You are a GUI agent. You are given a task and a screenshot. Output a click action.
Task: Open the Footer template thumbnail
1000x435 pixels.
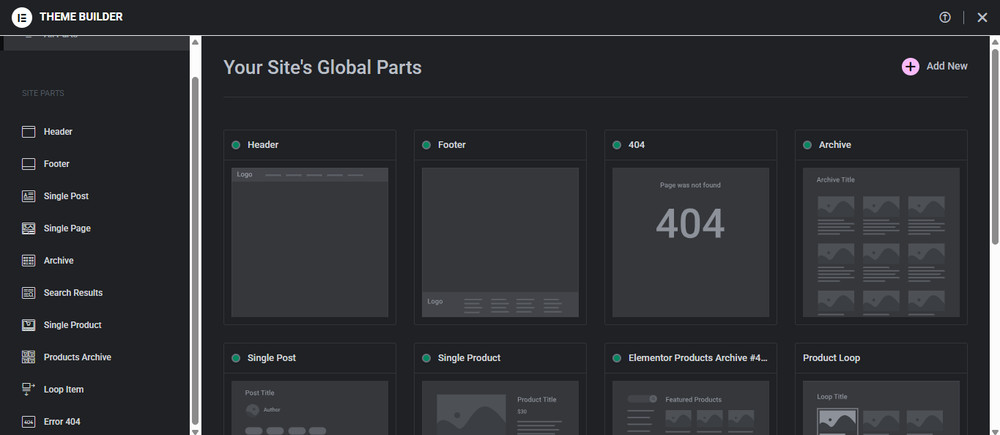(500, 242)
